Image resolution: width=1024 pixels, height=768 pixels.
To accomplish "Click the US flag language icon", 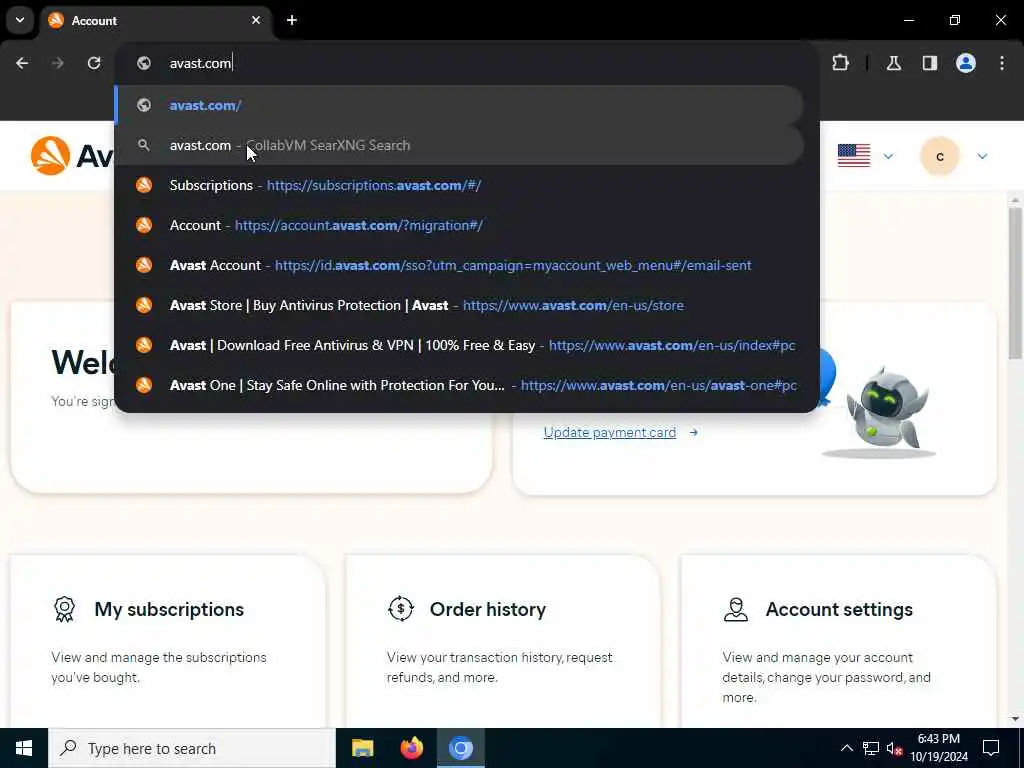I will tap(854, 156).
